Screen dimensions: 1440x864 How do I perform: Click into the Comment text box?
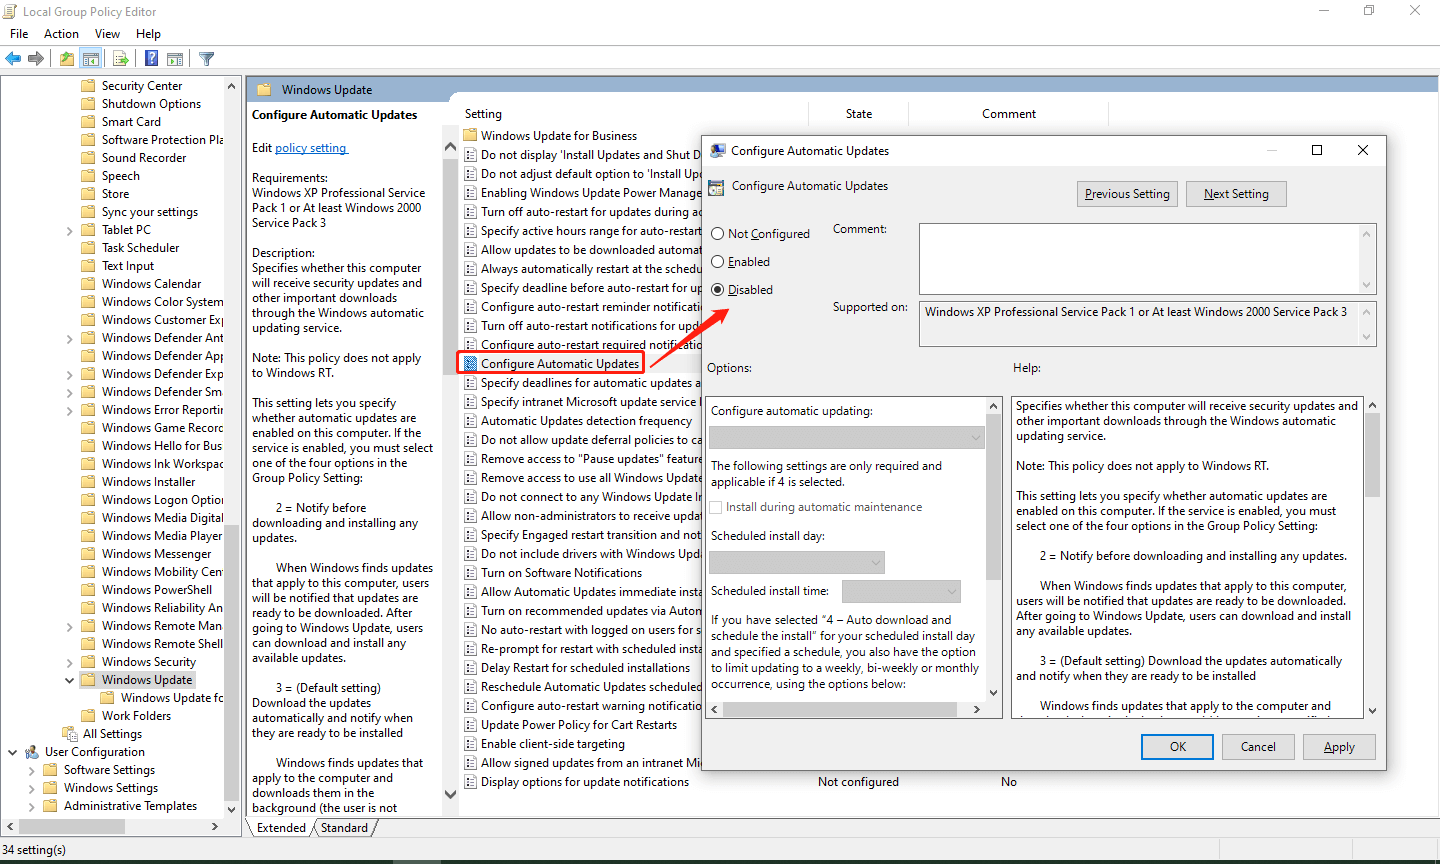pyautogui.click(x=1139, y=258)
